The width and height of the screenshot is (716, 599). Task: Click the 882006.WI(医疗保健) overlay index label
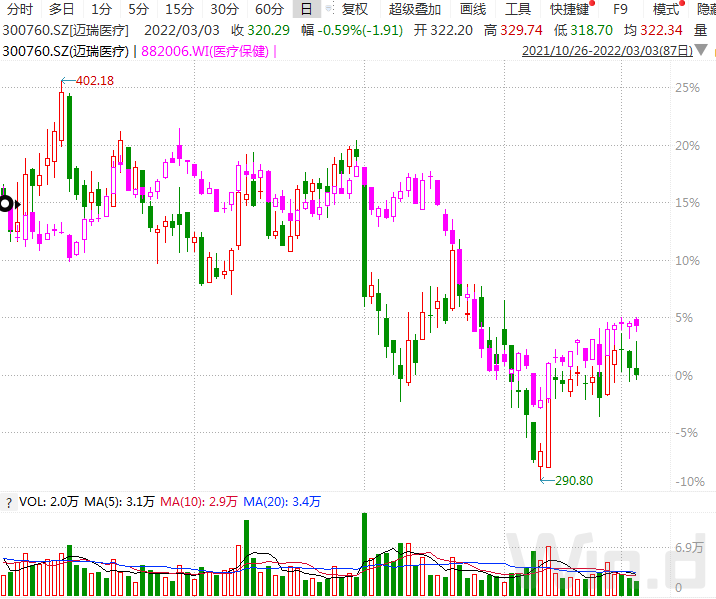[x=206, y=50]
